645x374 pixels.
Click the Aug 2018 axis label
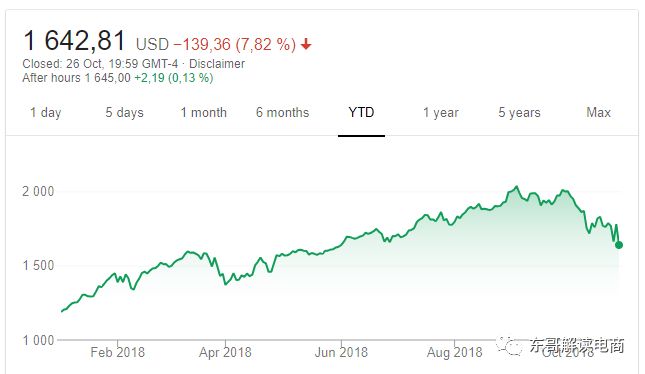454,352
